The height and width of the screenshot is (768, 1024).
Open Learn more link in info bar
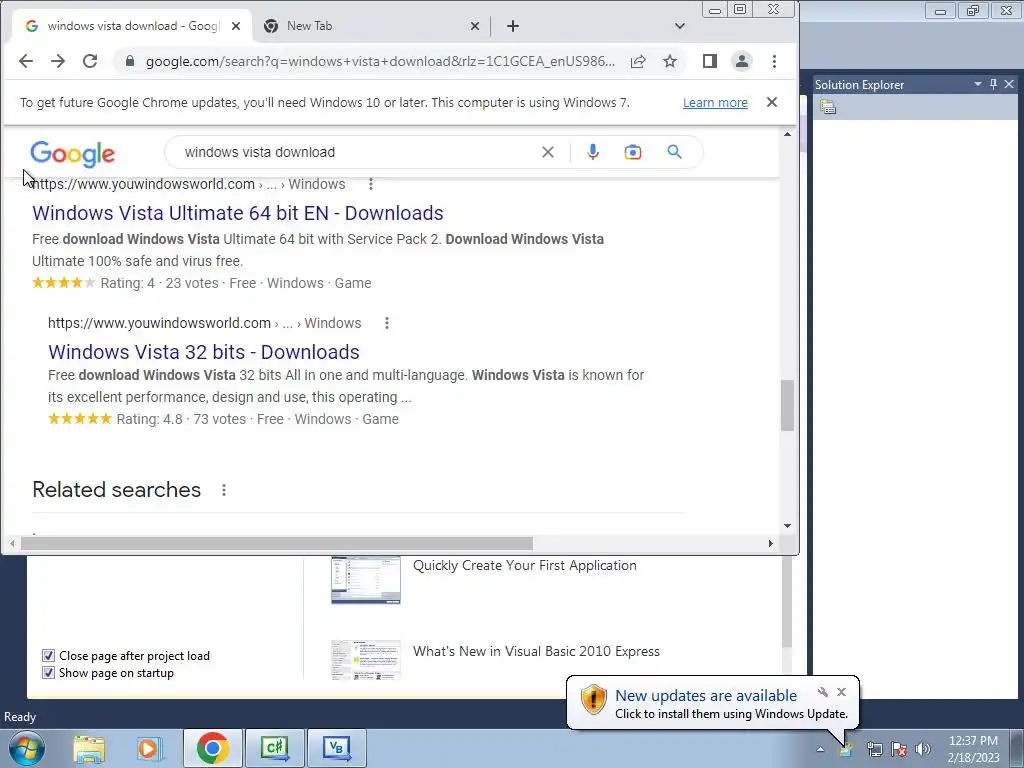pyautogui.click(x=715, y=103)
